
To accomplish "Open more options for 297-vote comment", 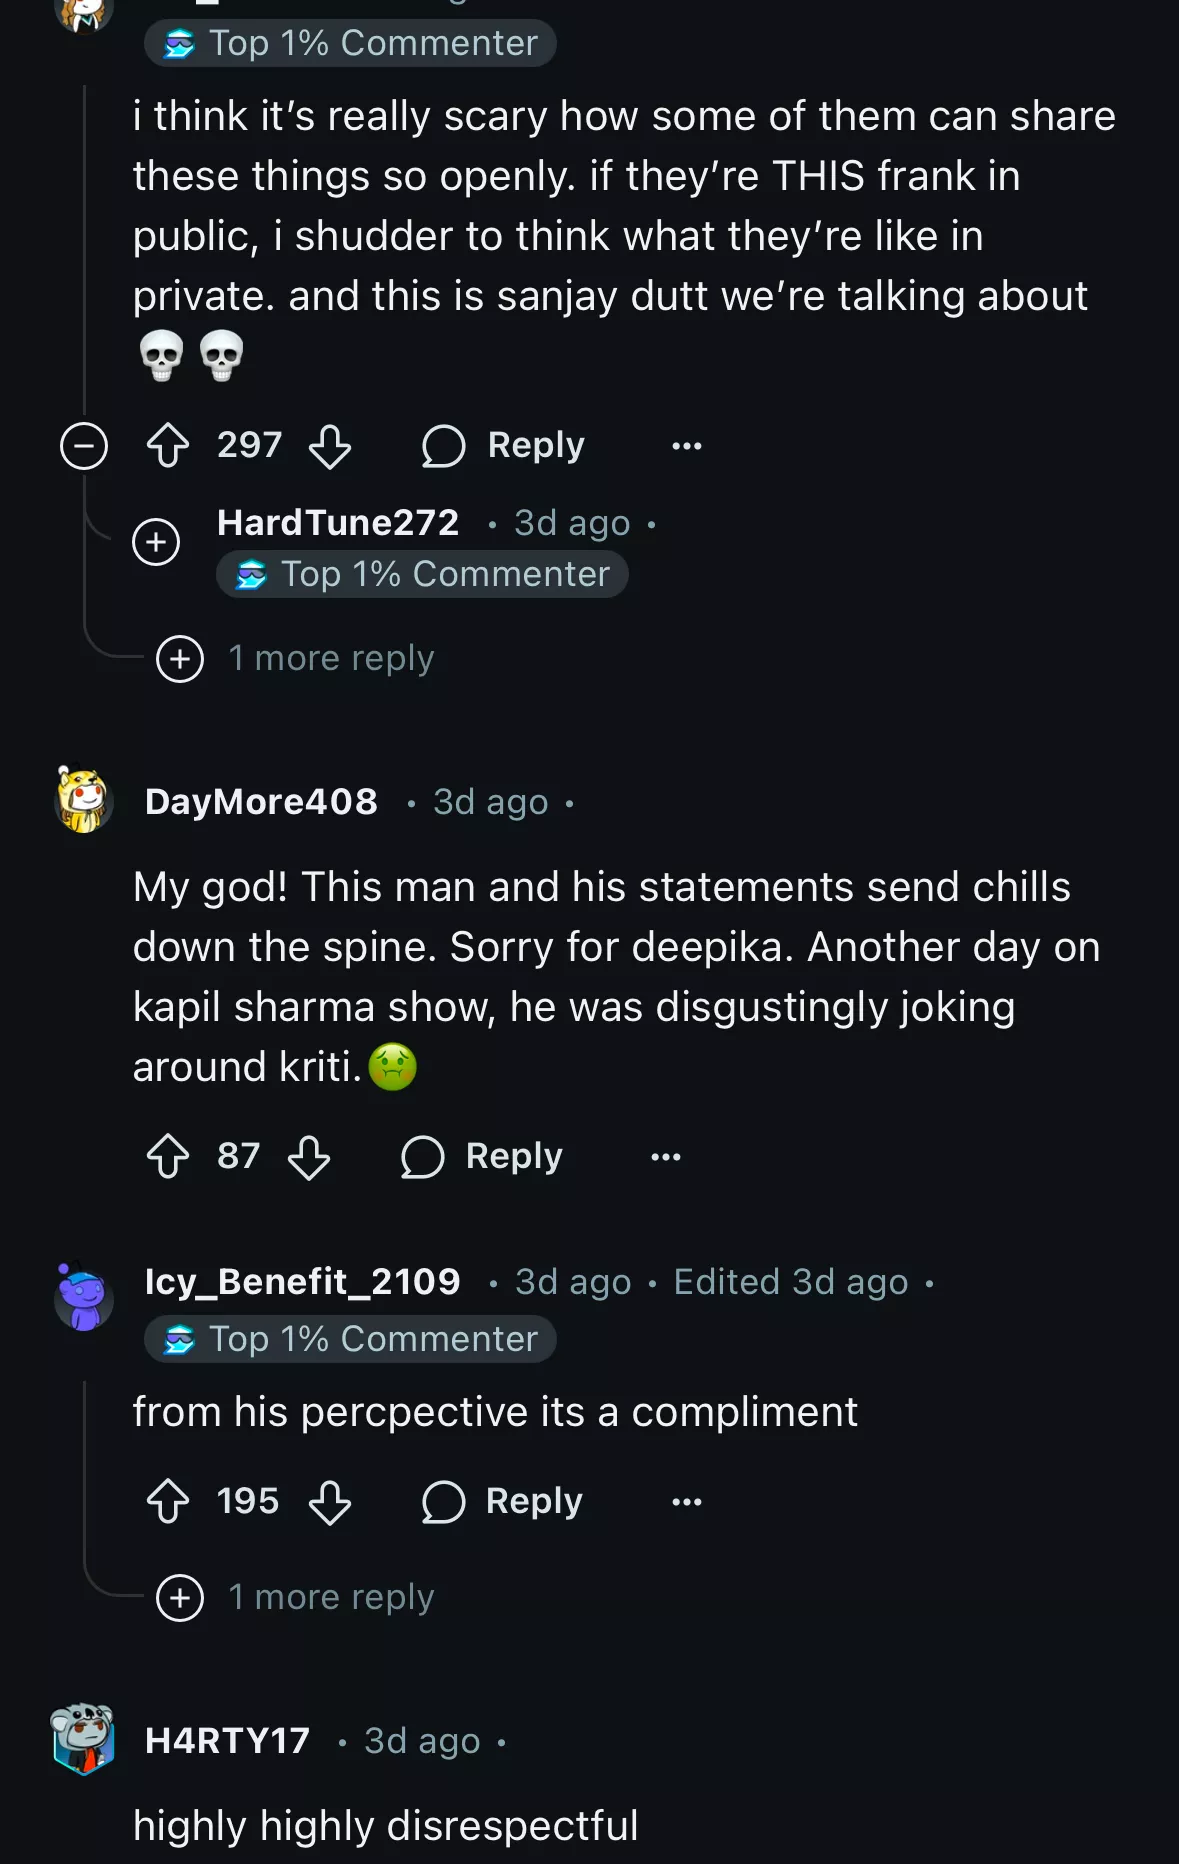I will 686,446.
